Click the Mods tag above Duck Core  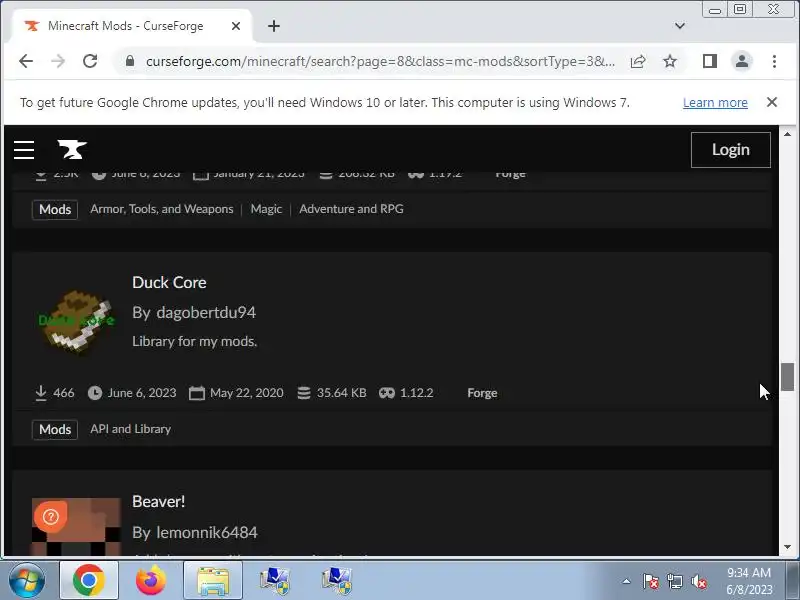55,210
